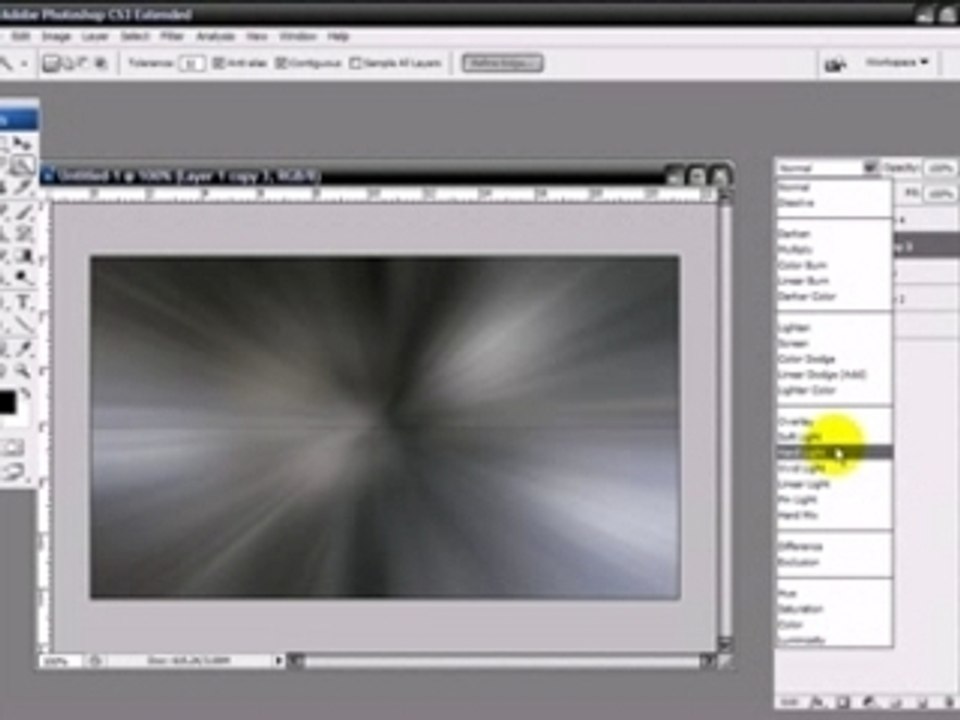Viewport: 960px width, 720px height.
Task: Click the document horizontal scrollbar
Action: point(502,661)
